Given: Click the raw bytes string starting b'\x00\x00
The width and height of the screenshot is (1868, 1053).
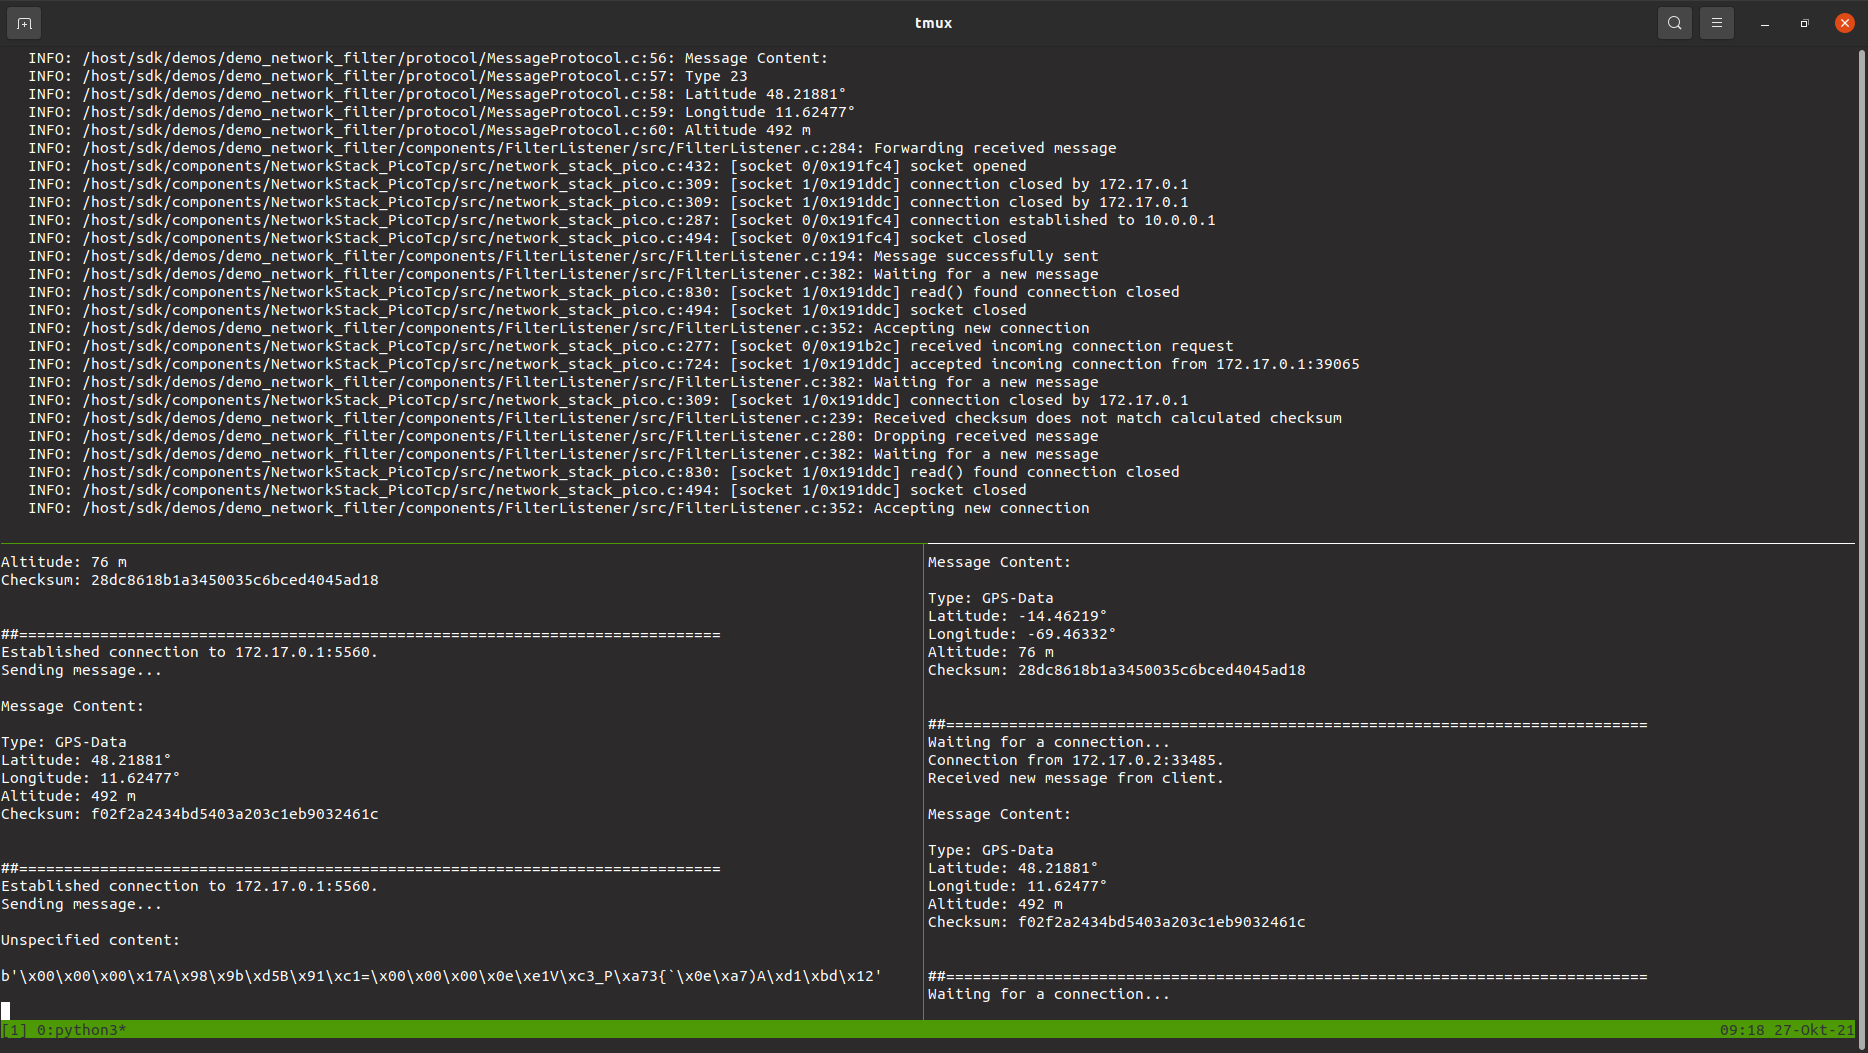Looking at the screenshot, I should coord(441,976).
